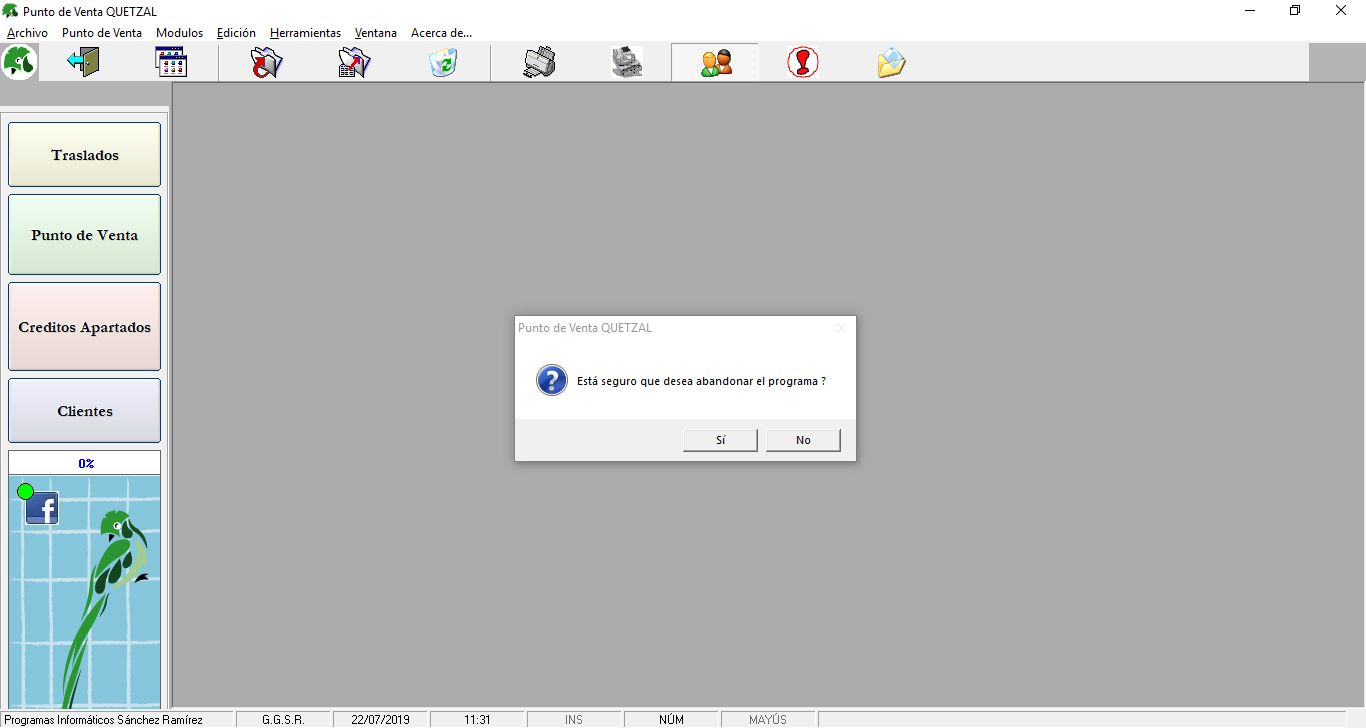
Task: Click the red exclamation alert icon
Action: [x=803, y=63]
